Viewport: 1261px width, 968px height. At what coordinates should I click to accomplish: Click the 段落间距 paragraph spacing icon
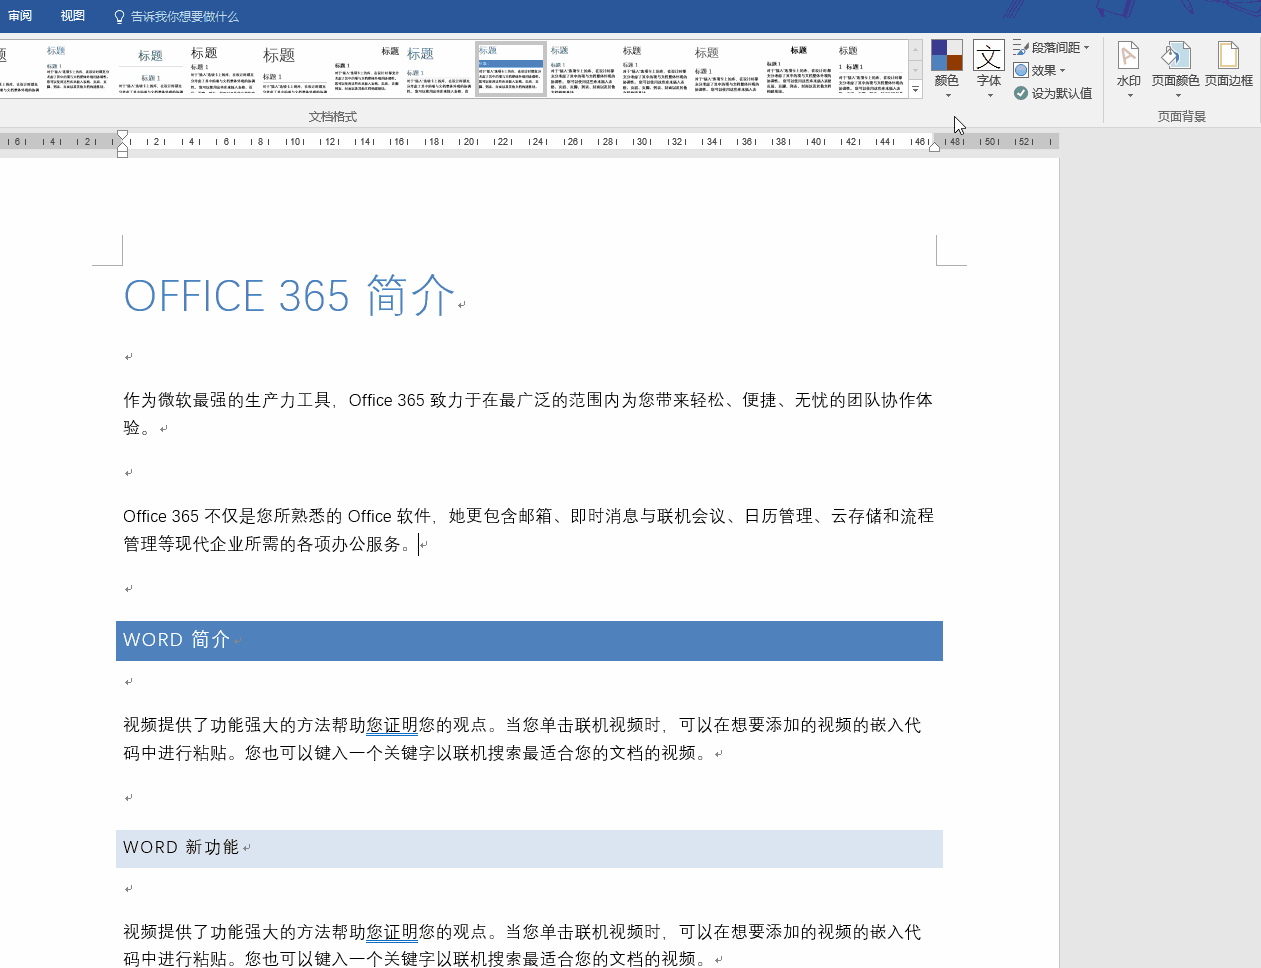click(x=1021, y=47)
